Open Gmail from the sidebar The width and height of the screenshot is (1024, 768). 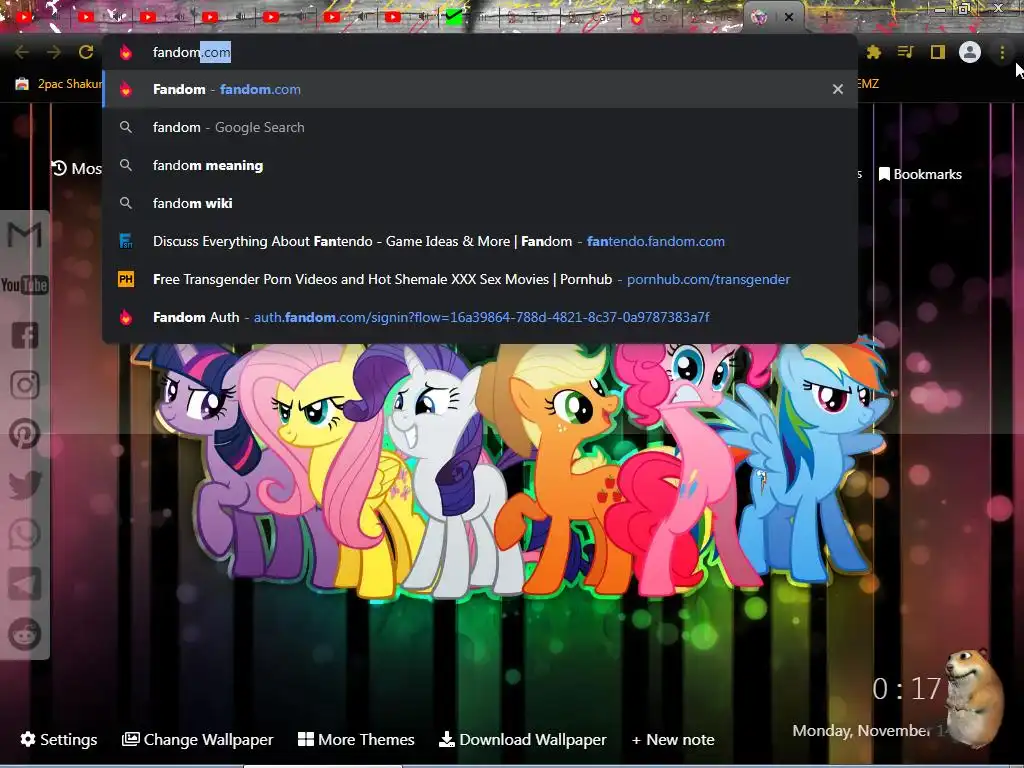click(25, 235)
